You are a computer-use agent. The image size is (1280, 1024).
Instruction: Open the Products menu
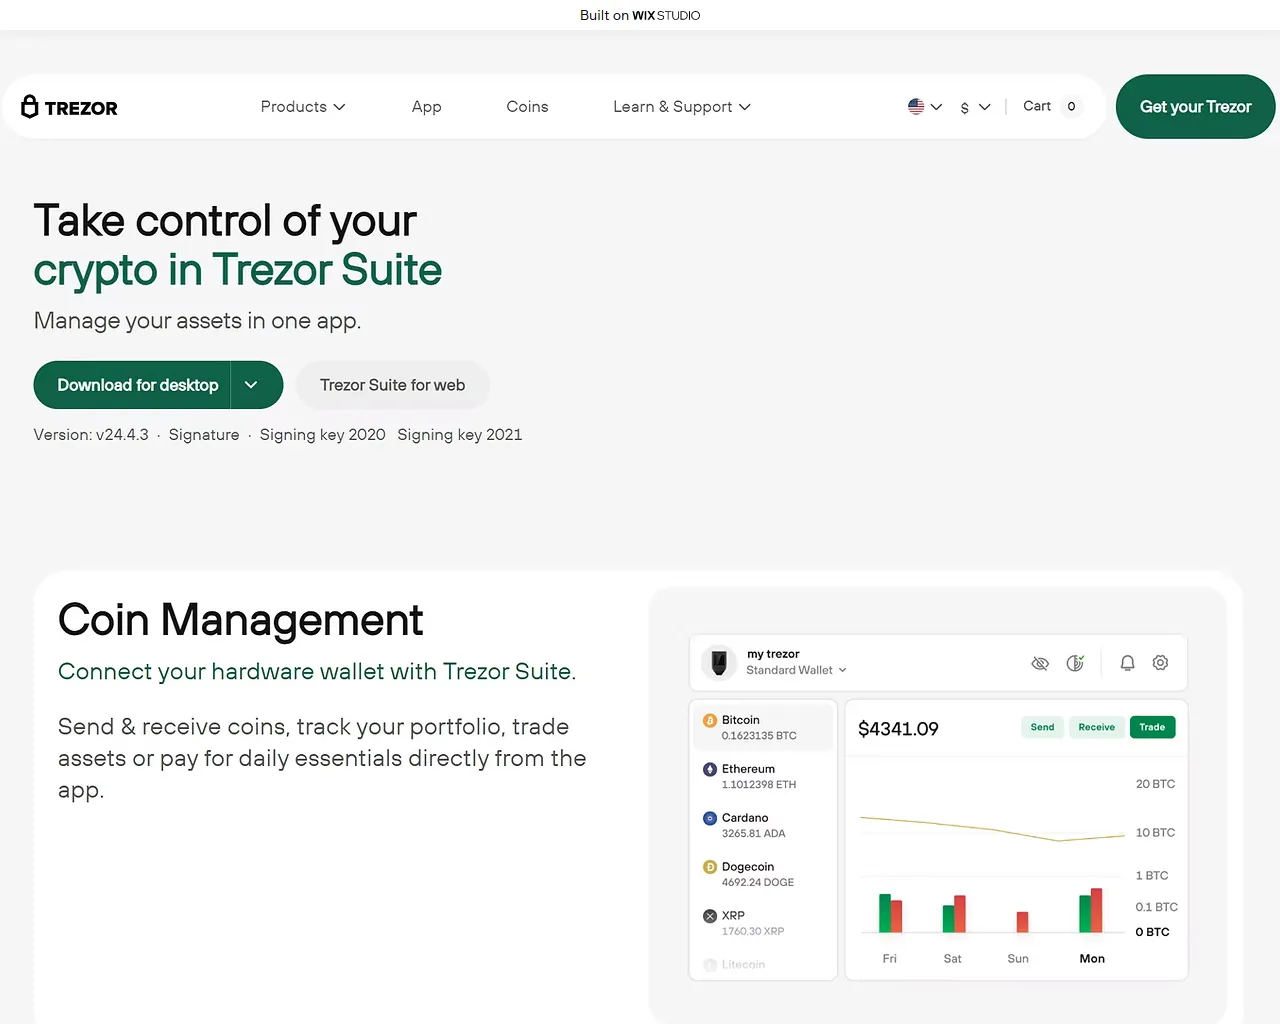tap(303, 107)
